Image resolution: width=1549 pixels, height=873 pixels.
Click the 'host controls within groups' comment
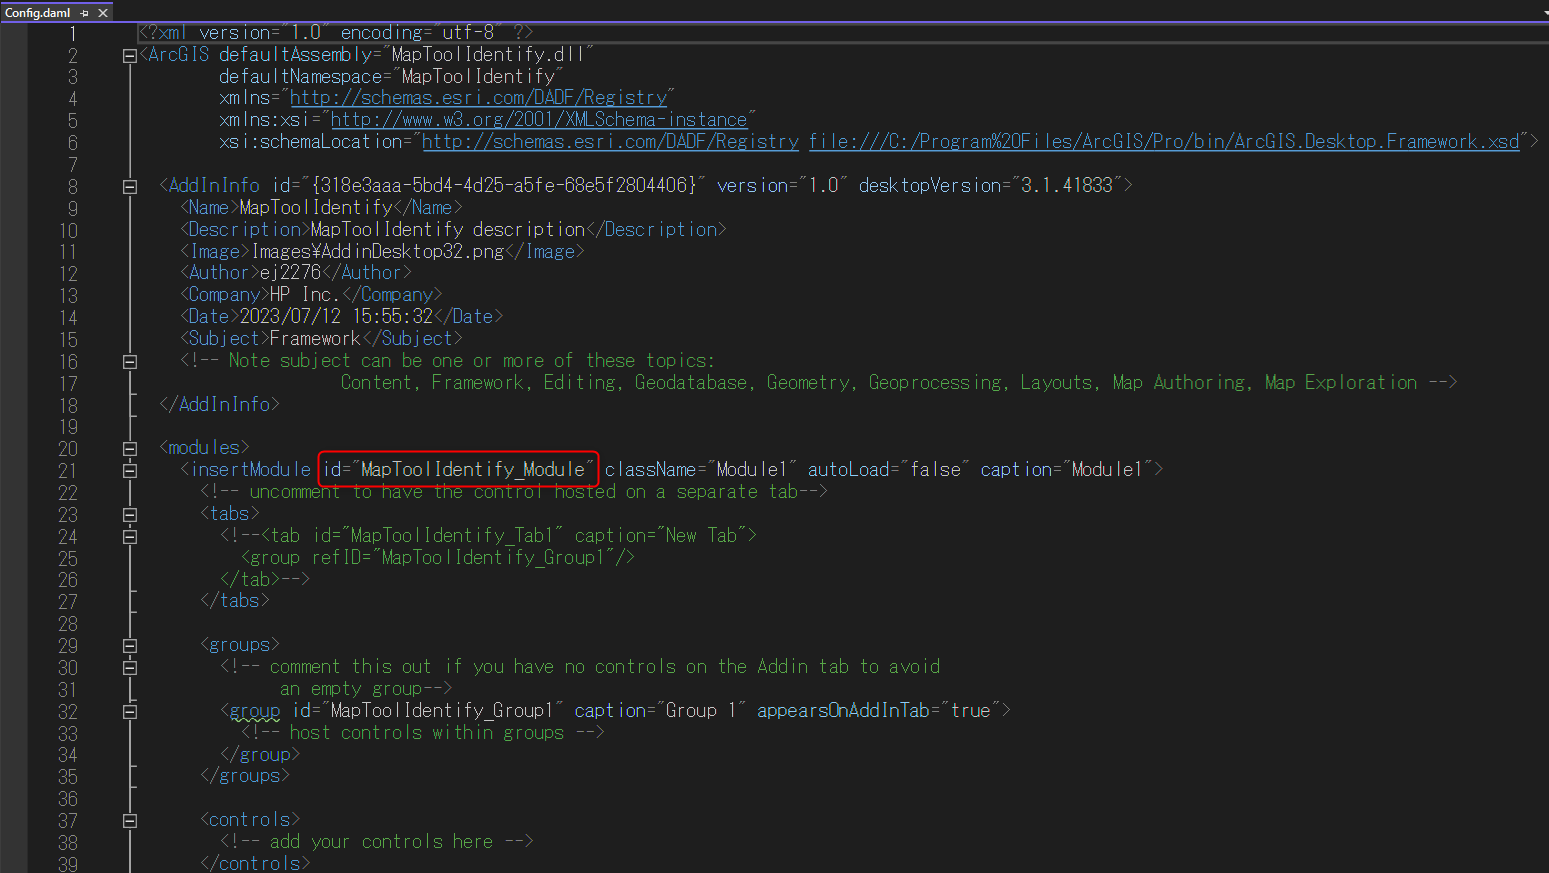point(422,733)
